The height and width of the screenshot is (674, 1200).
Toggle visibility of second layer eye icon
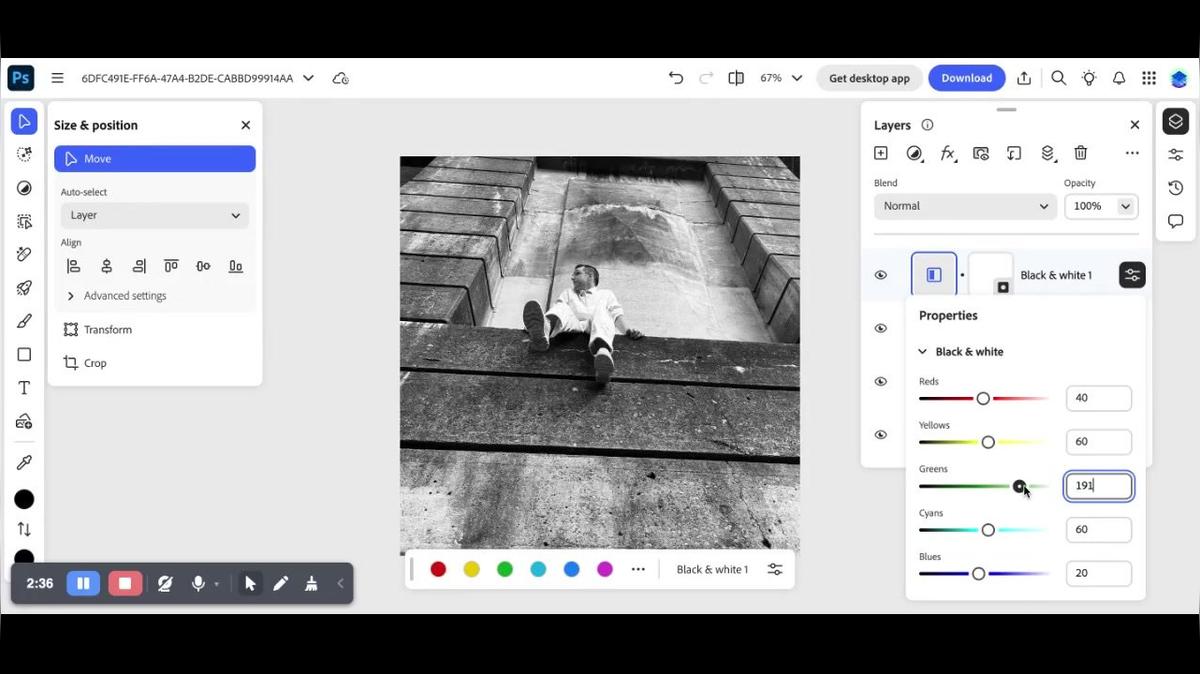pyautogui.click(x=881, y=328)
